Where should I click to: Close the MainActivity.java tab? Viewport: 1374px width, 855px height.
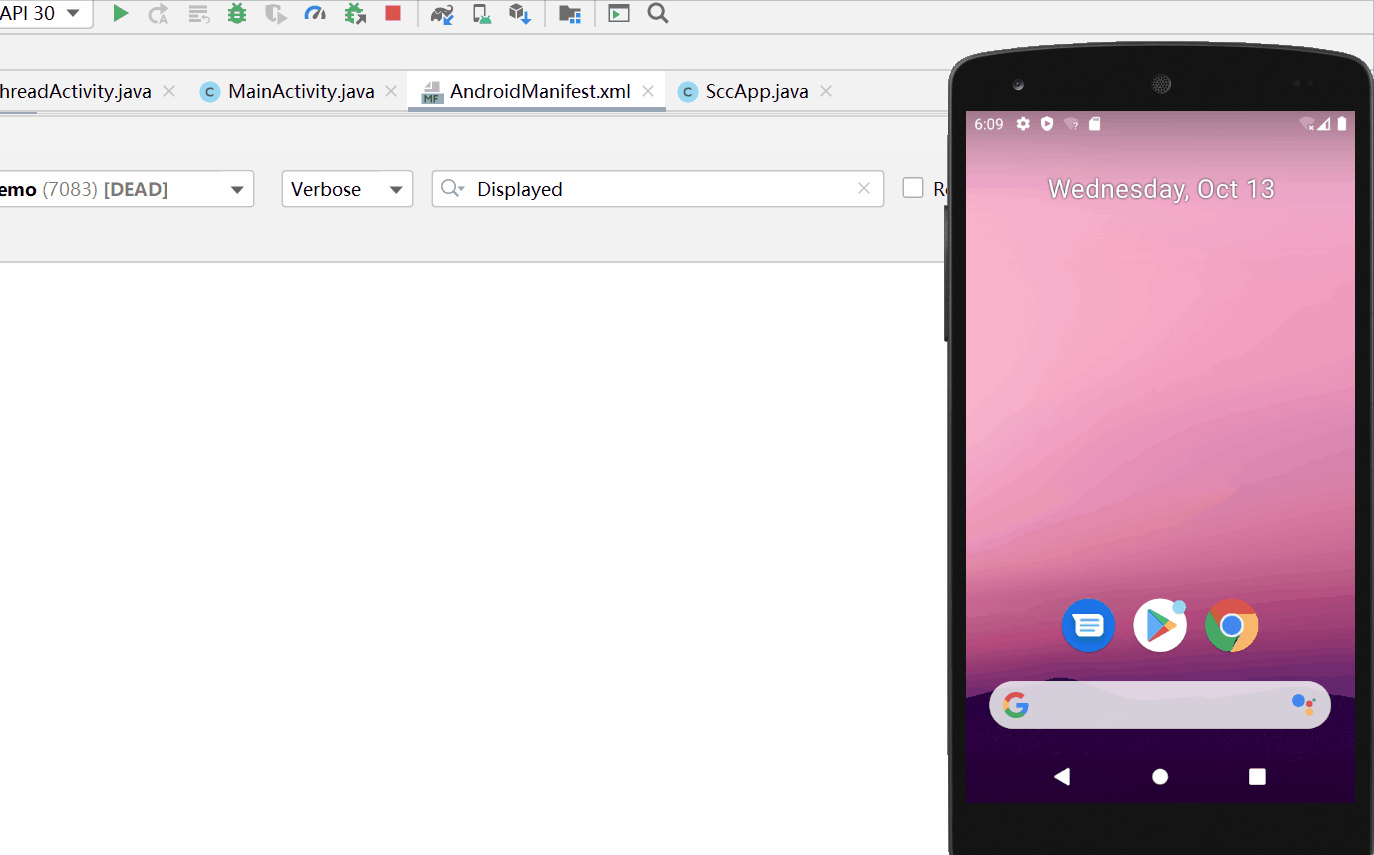(x=391, y=91)
